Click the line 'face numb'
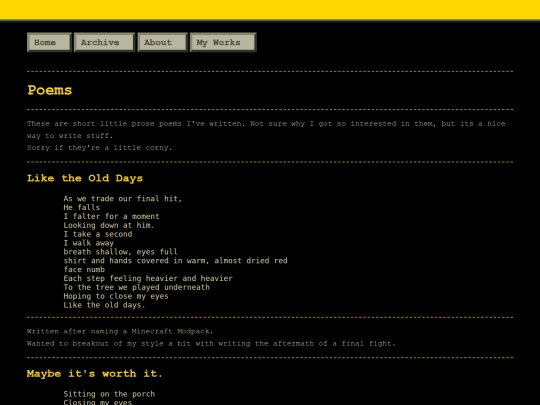 84,270
